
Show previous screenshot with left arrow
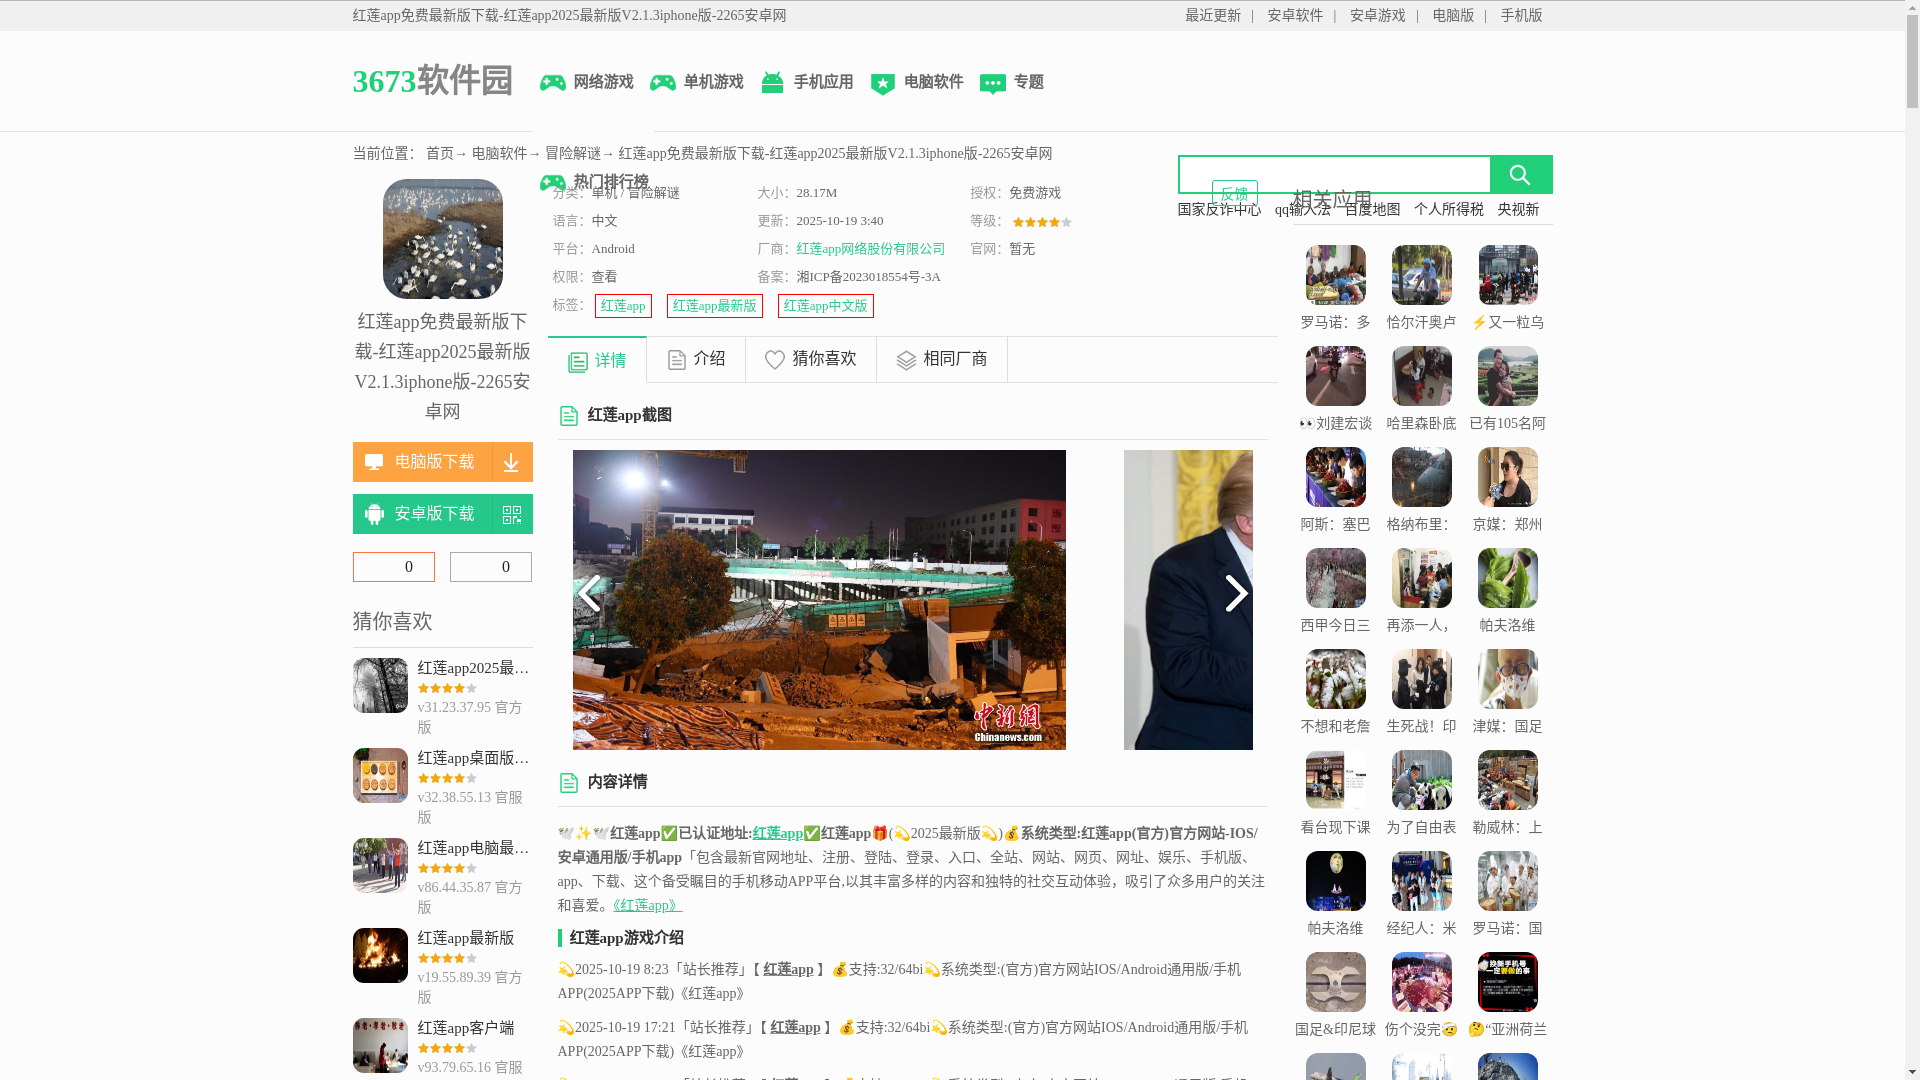point(589,594)
